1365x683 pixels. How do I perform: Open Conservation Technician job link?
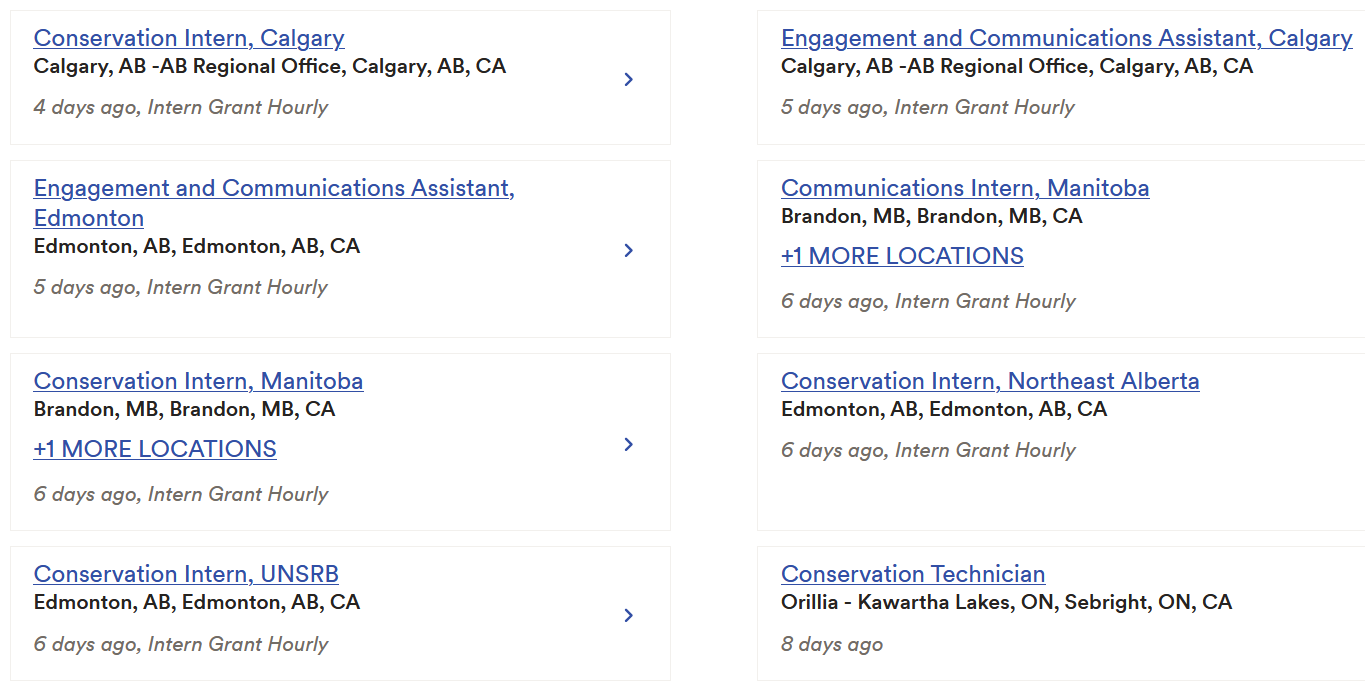913,574
